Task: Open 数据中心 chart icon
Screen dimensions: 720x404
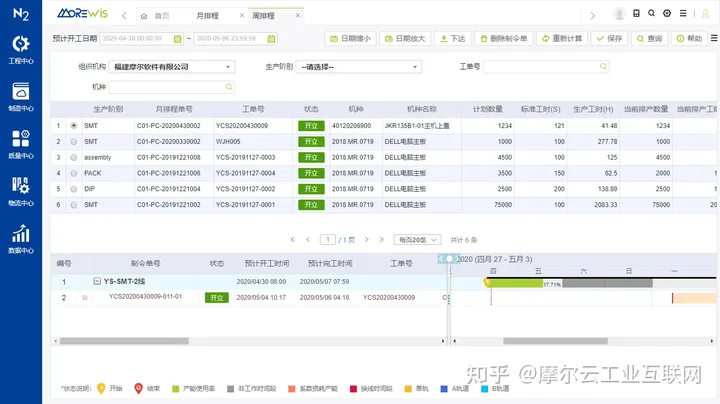Action: (x=20, y=238)
